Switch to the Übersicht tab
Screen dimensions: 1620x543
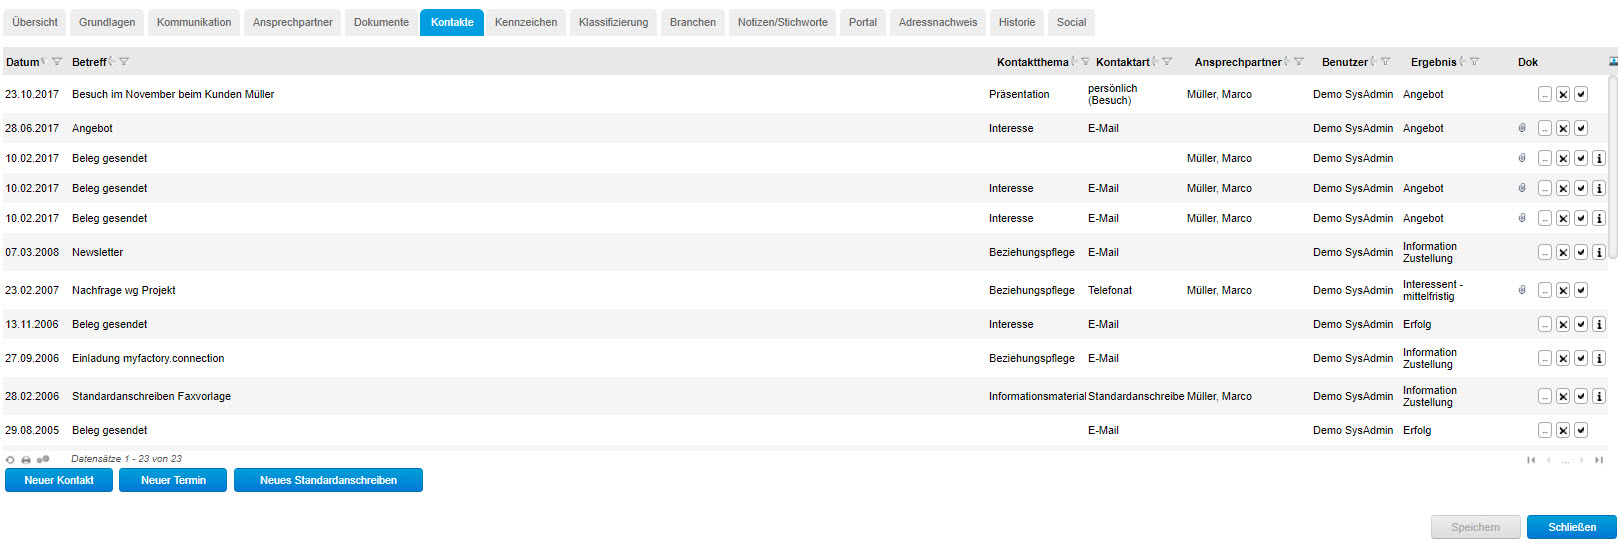pyautogui.click(x=35, y=22)
